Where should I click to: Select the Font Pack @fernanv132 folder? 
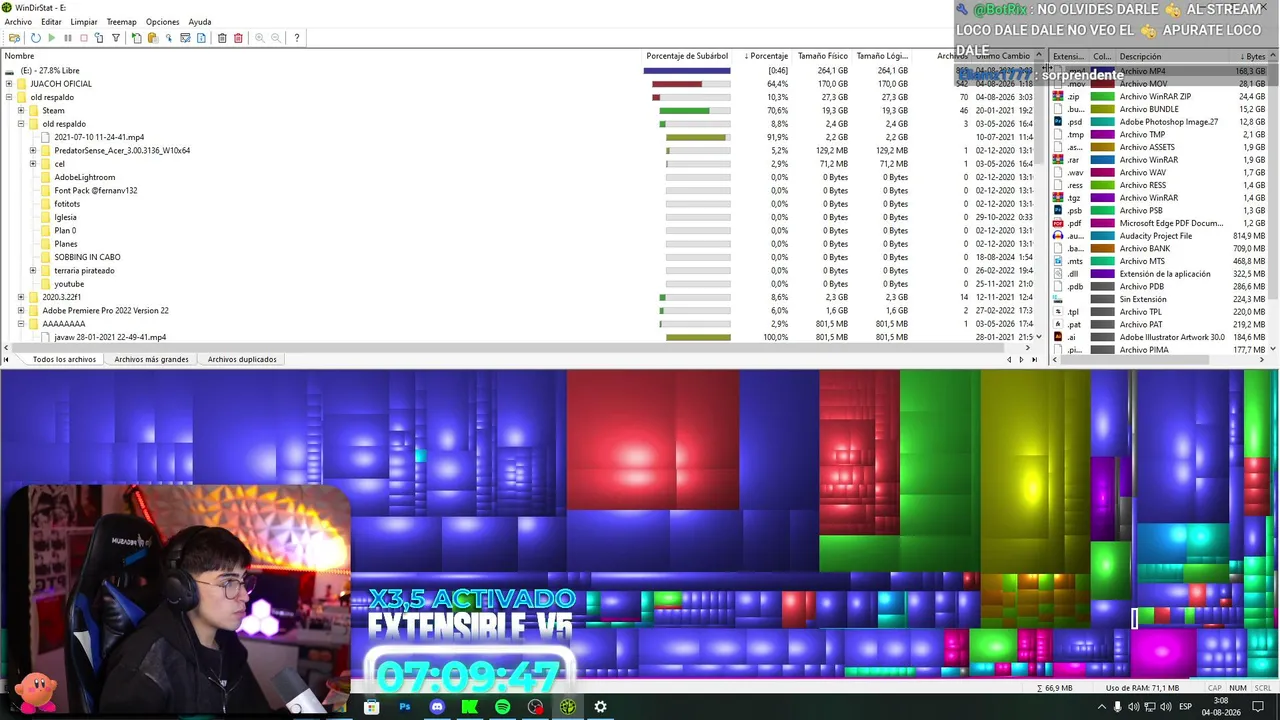96,190
